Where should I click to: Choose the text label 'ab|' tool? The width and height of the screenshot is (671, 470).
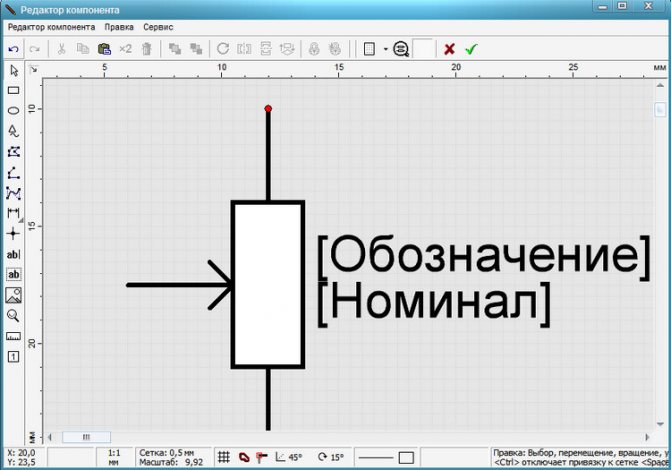click(14, 254)
